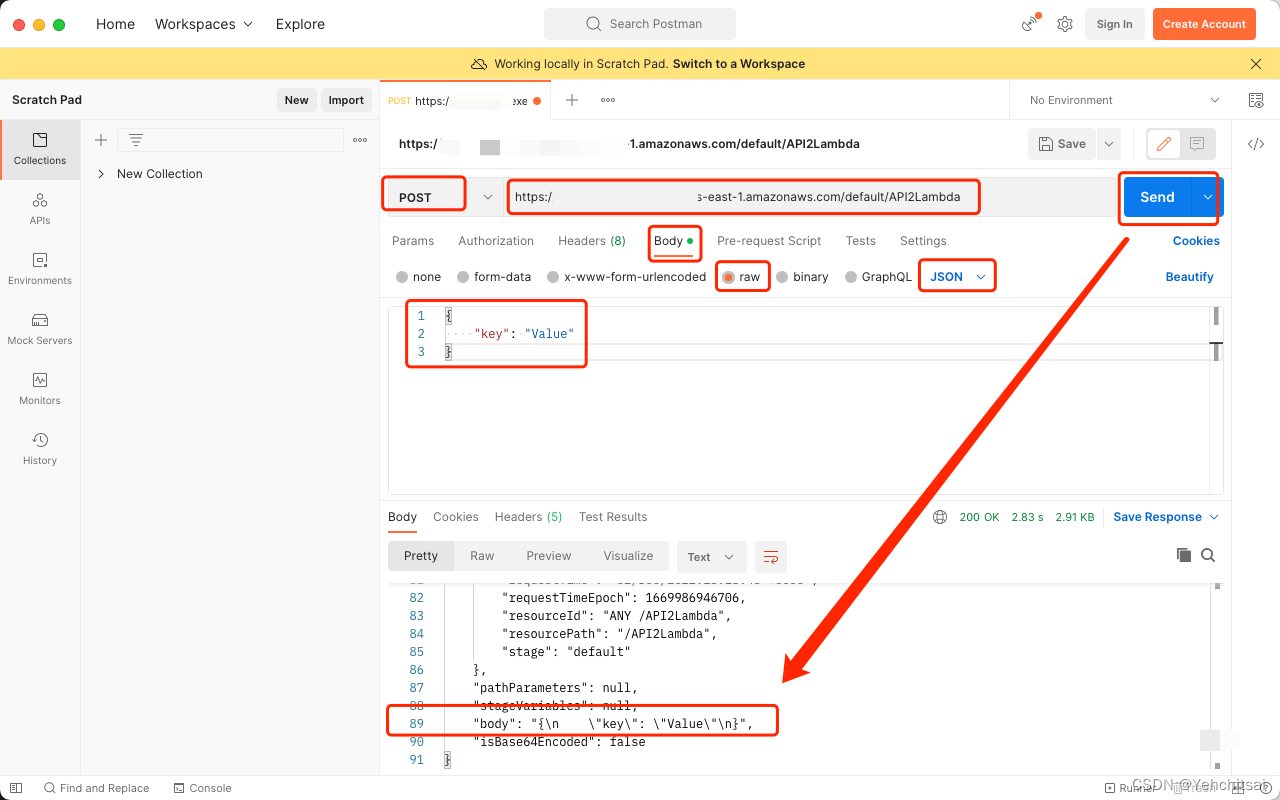
Task: Switch to the Pre-request Script tab
Action: click(x=769, y=241)
